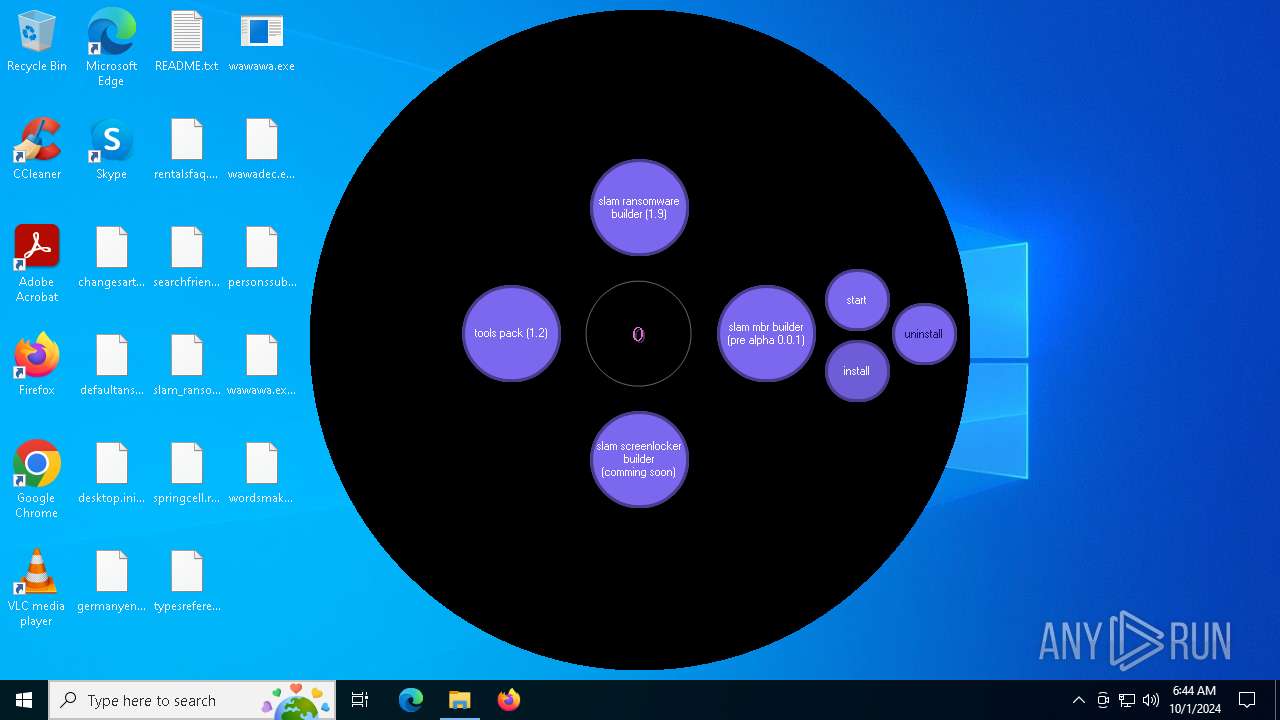Select the Google Chrome desktop shortcut
The width and height of the screenshot is (1280, 720).
tap(37, 480)
